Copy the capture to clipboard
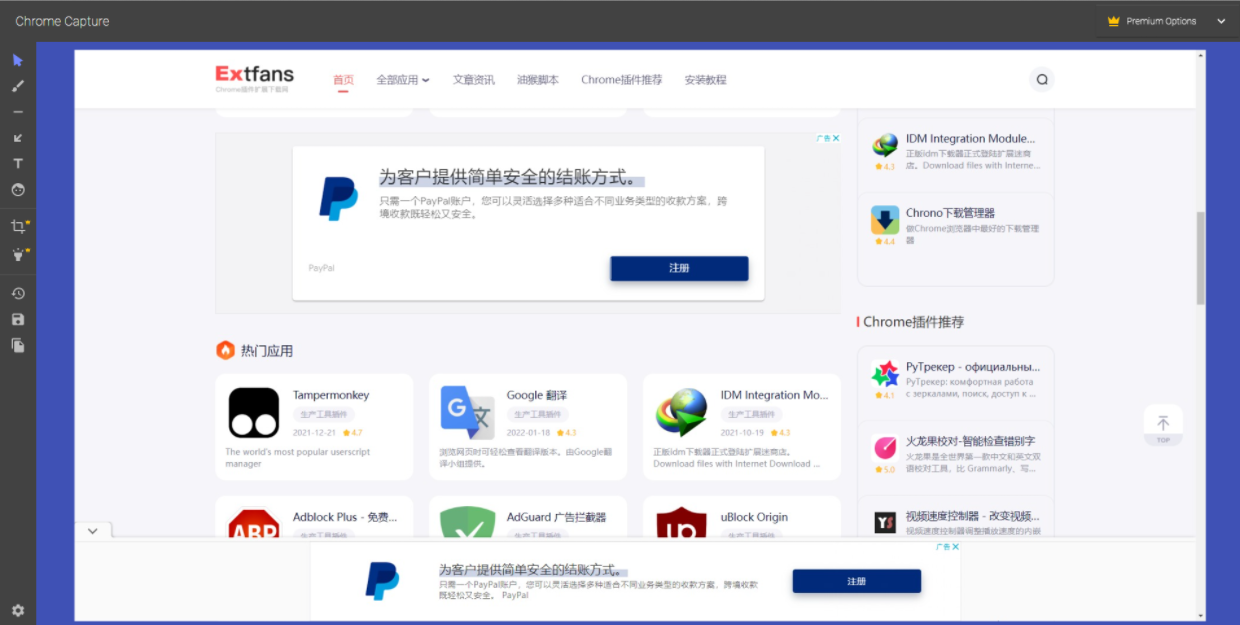 coord(17,345)
